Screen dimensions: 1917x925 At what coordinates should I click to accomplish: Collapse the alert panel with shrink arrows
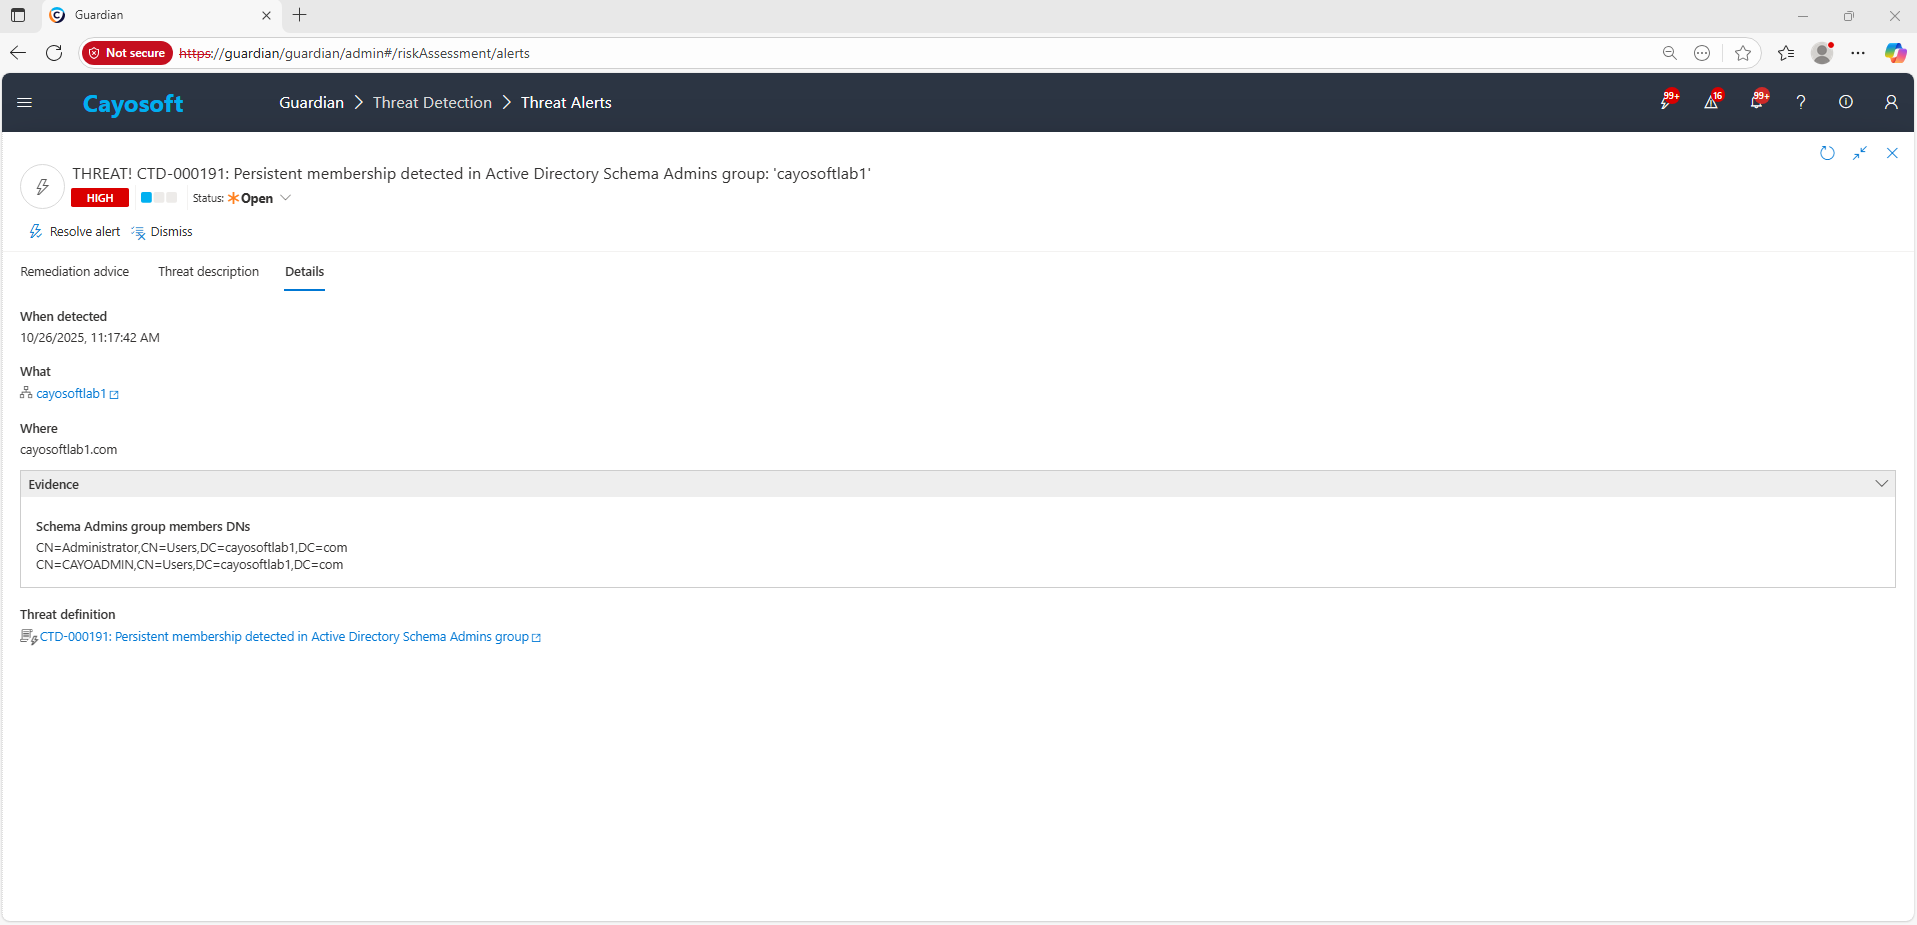(1859, 153)
